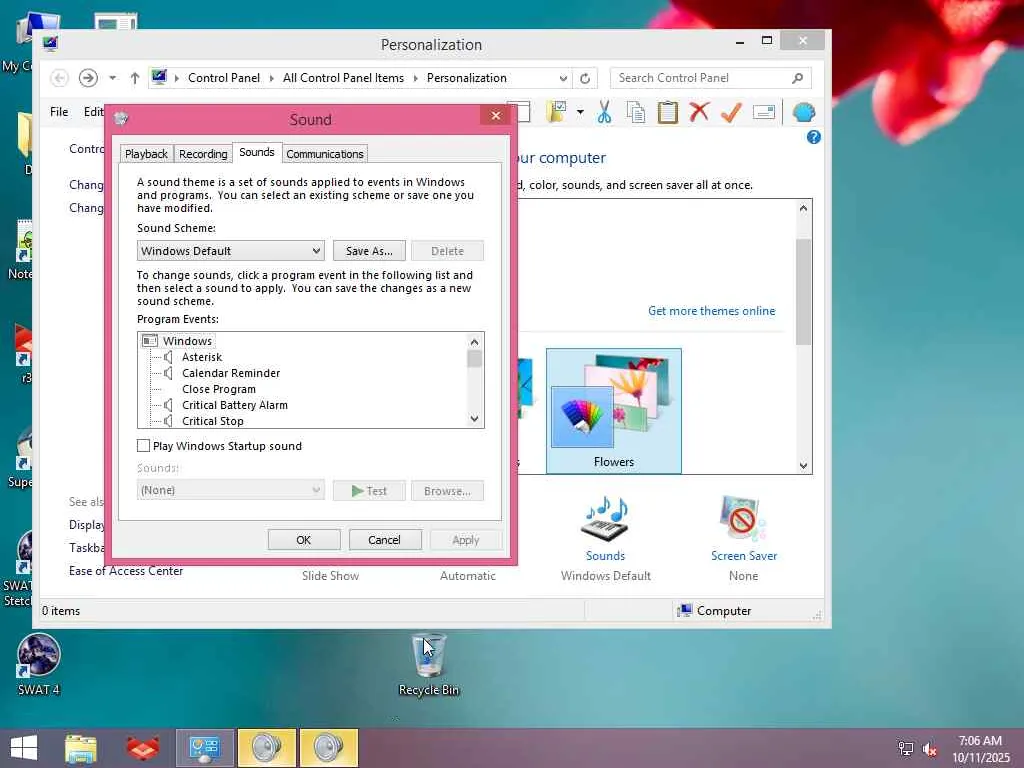Click All Control Panel Items breadcrumb
The image size is (1024, 768).
pyautogui.click(x=343, y=78)
